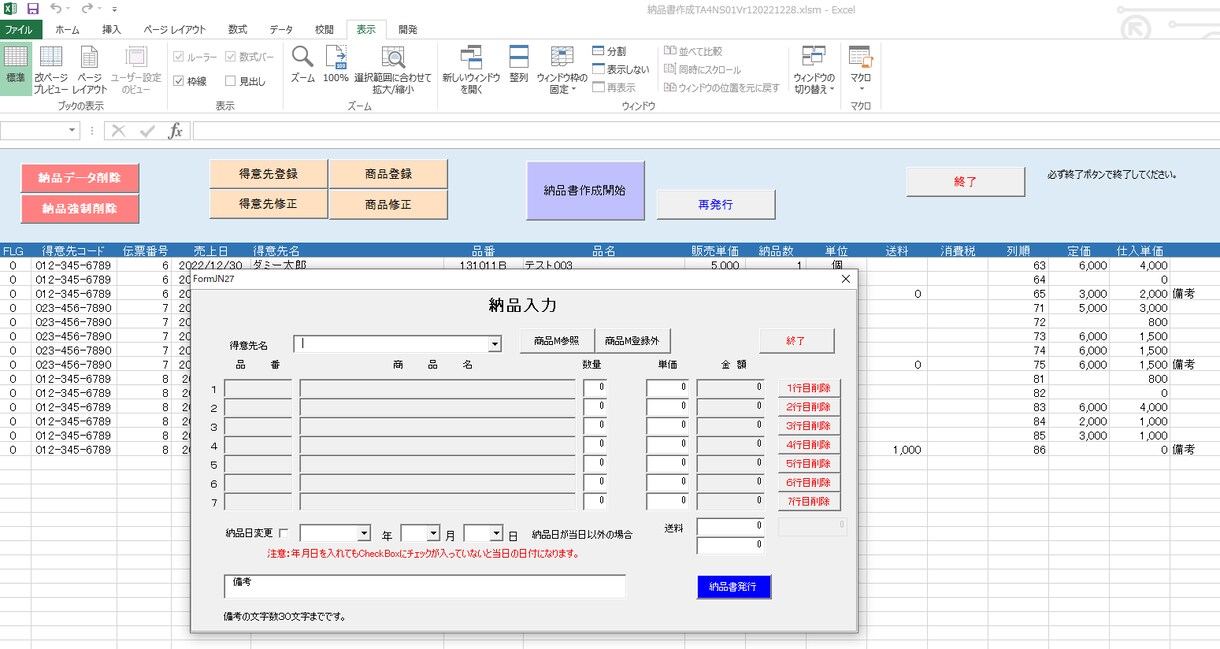
Task: Click 商品M参照 in the form
Action: pyautogui.click(x=557, y=341)
